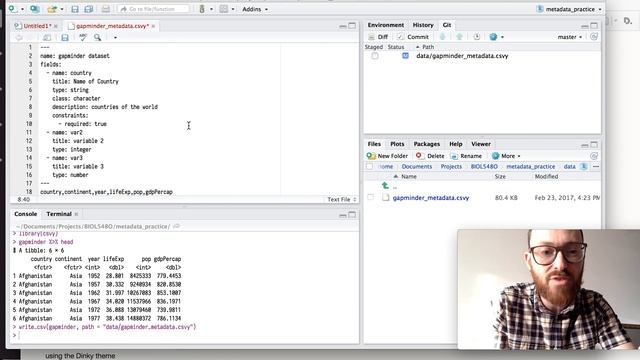The height and width of the screenshot is (360, 640).
Task: Click the Diff button
Action: coord(378,37)
